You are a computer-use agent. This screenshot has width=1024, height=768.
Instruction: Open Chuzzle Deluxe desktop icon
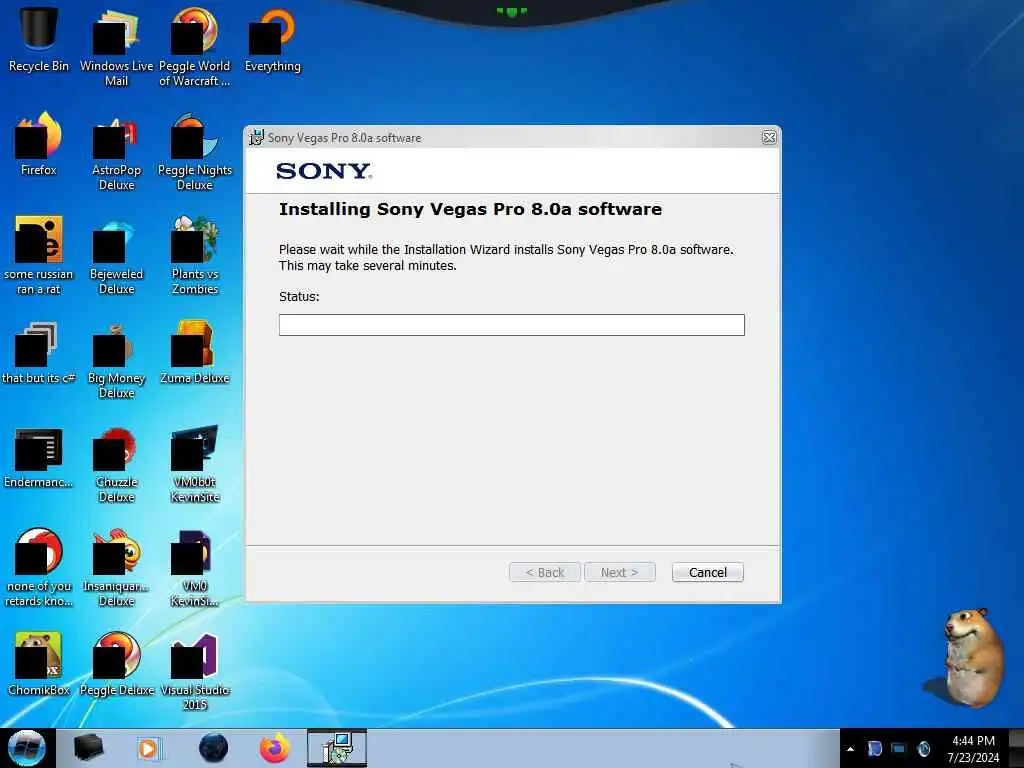tap(116, 464)
